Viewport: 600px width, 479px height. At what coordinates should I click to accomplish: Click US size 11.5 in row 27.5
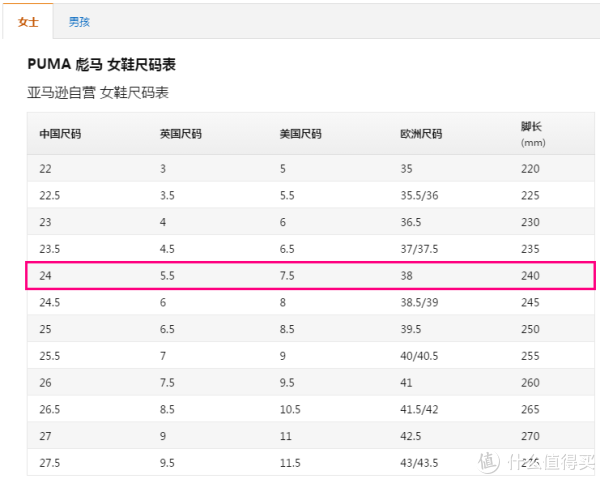(x=290, y=463)
